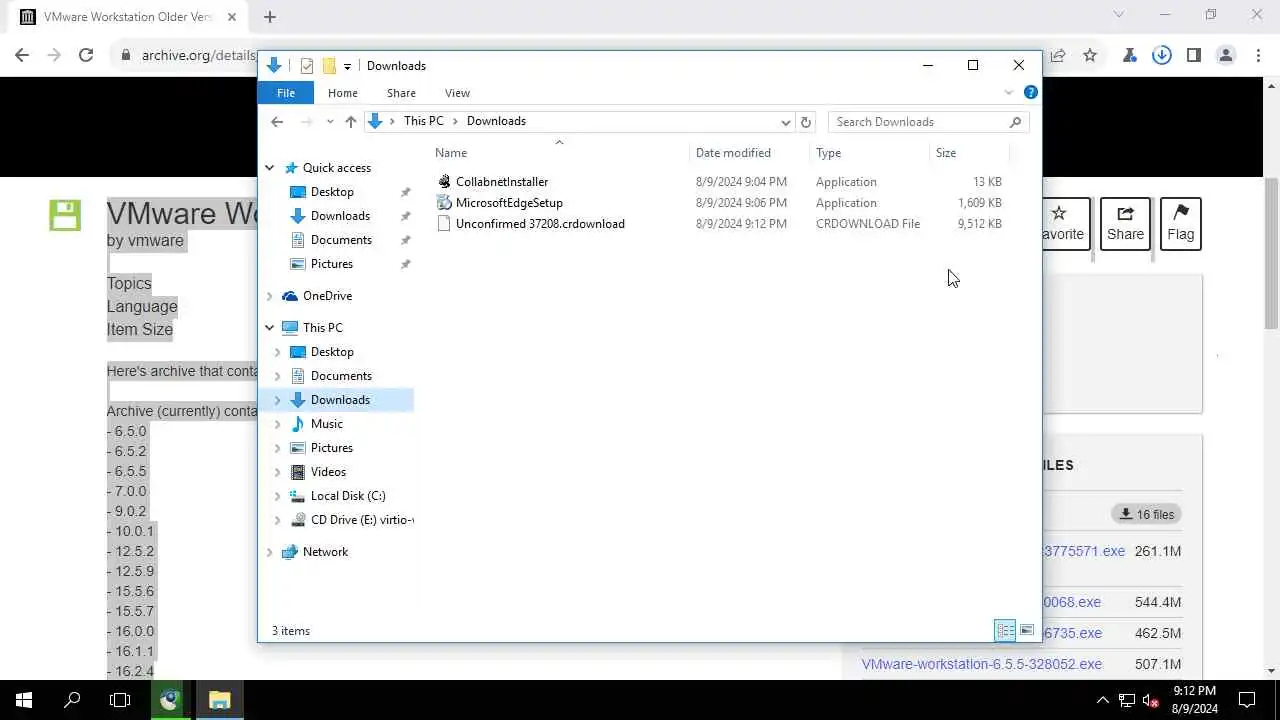Viewport: 1280px width, 720px height.
Task: Go up one folder level
Action: tap(350, 122)
